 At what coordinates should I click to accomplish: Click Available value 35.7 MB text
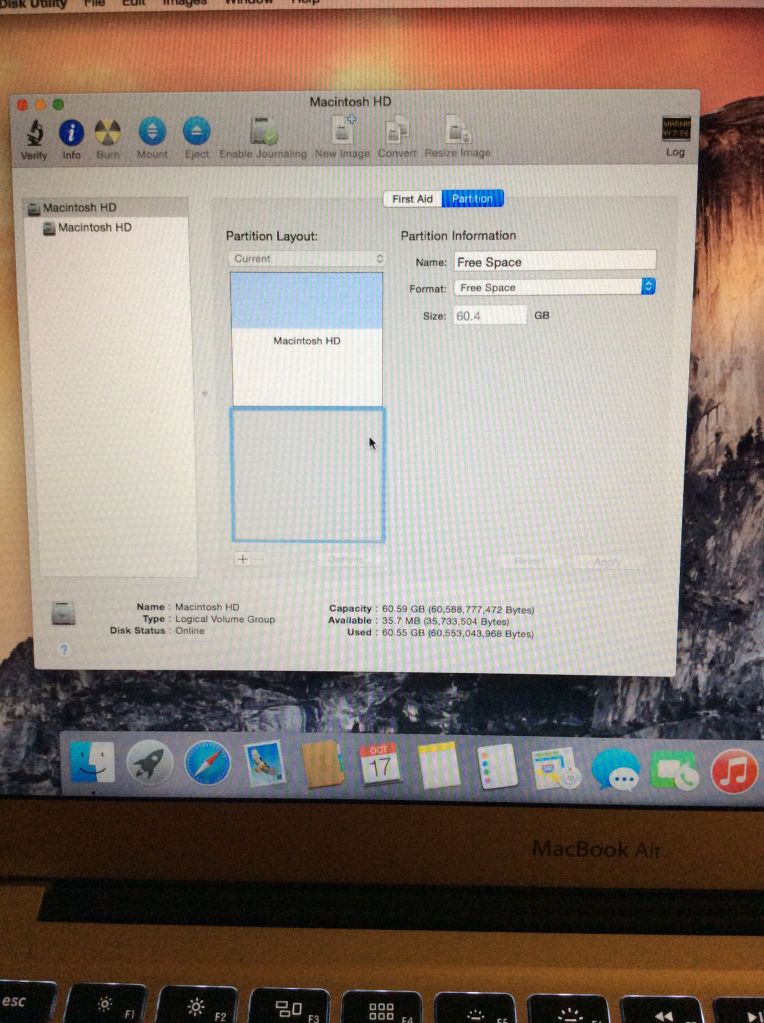point(446,622)
